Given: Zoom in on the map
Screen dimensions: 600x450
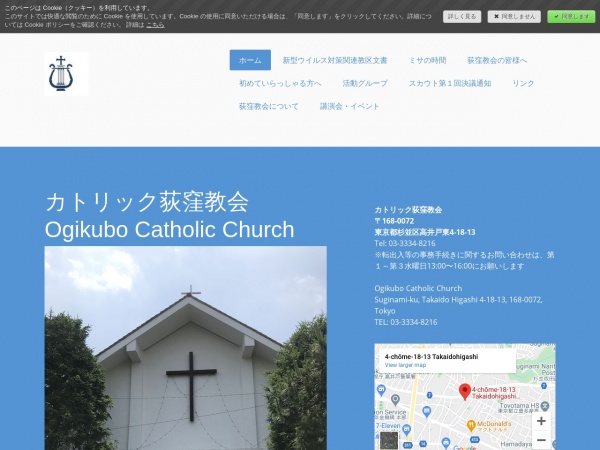Looking at the screenshot, I should point(541,421).
